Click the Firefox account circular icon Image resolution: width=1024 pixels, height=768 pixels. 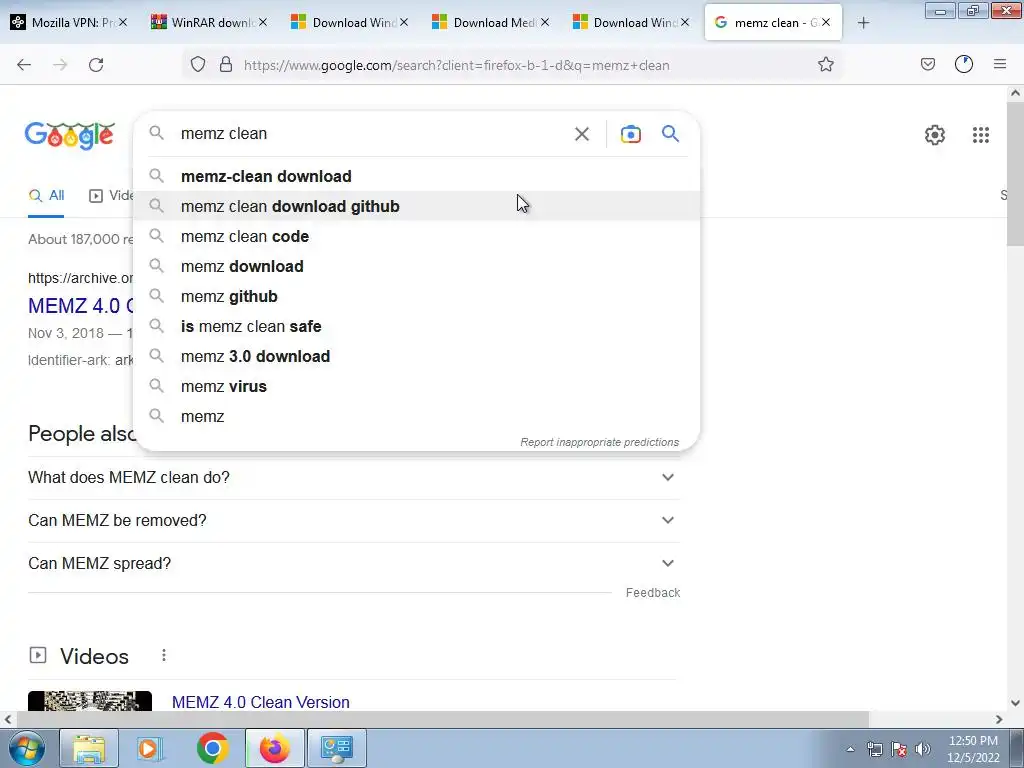click(x=963, y=64)
